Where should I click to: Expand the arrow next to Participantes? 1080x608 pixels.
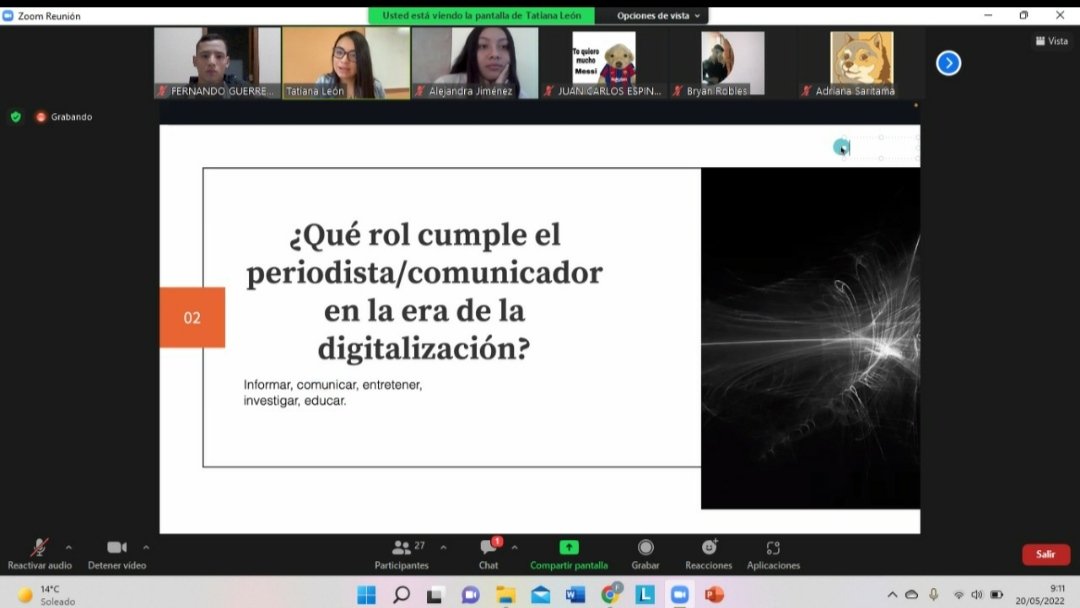444,548
